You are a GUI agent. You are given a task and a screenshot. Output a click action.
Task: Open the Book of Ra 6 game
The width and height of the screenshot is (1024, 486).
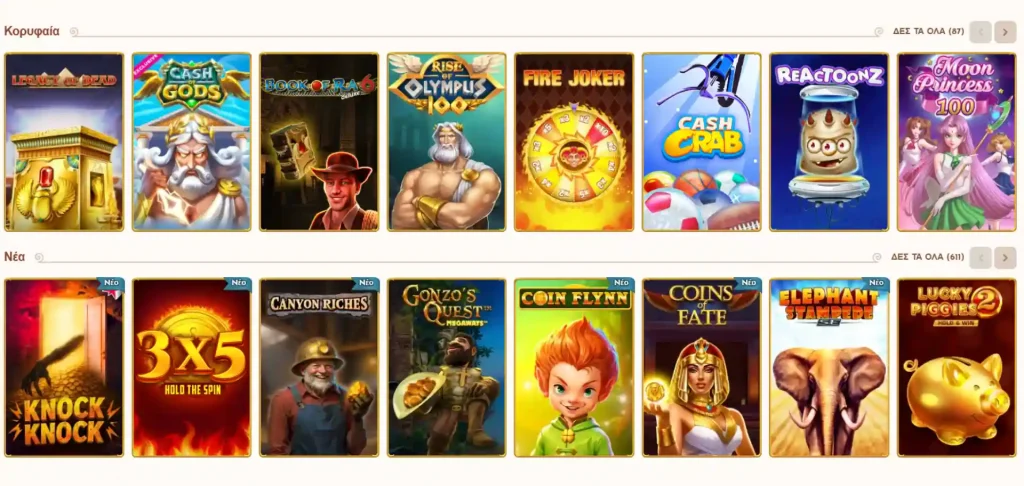[319, 142]
